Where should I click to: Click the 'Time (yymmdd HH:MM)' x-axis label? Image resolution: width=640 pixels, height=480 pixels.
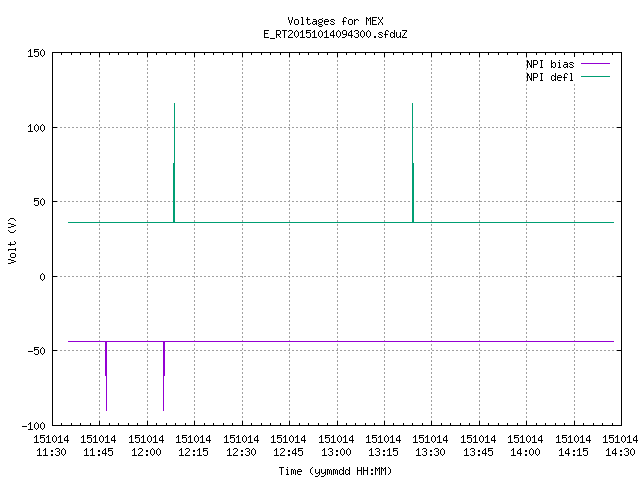[x=335, y=471]
